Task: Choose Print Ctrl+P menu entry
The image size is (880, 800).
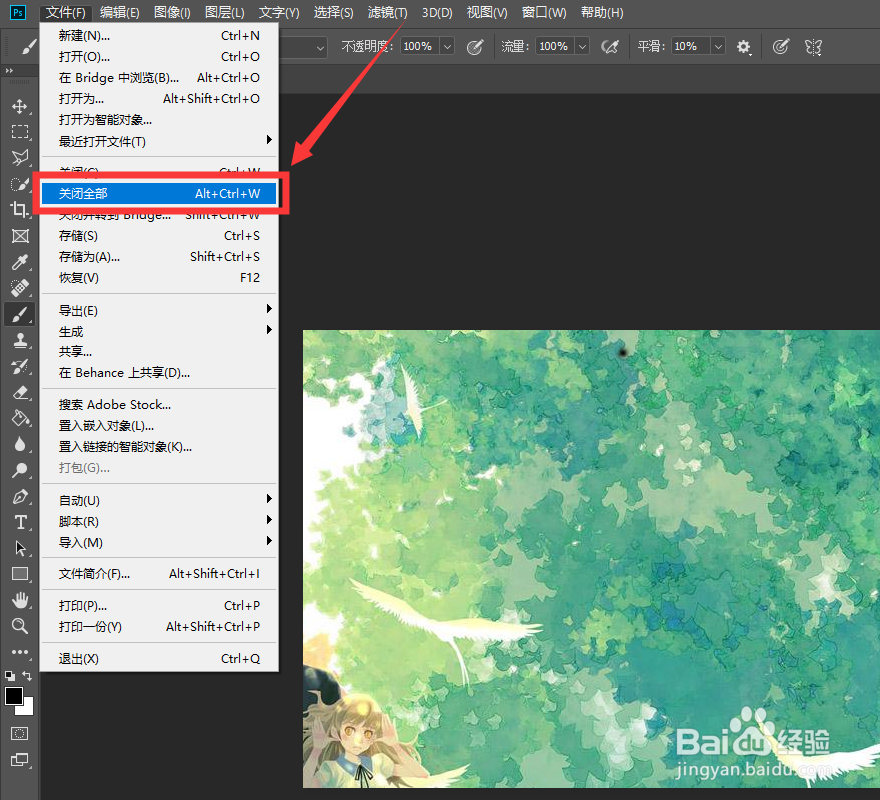Action: 159,606
